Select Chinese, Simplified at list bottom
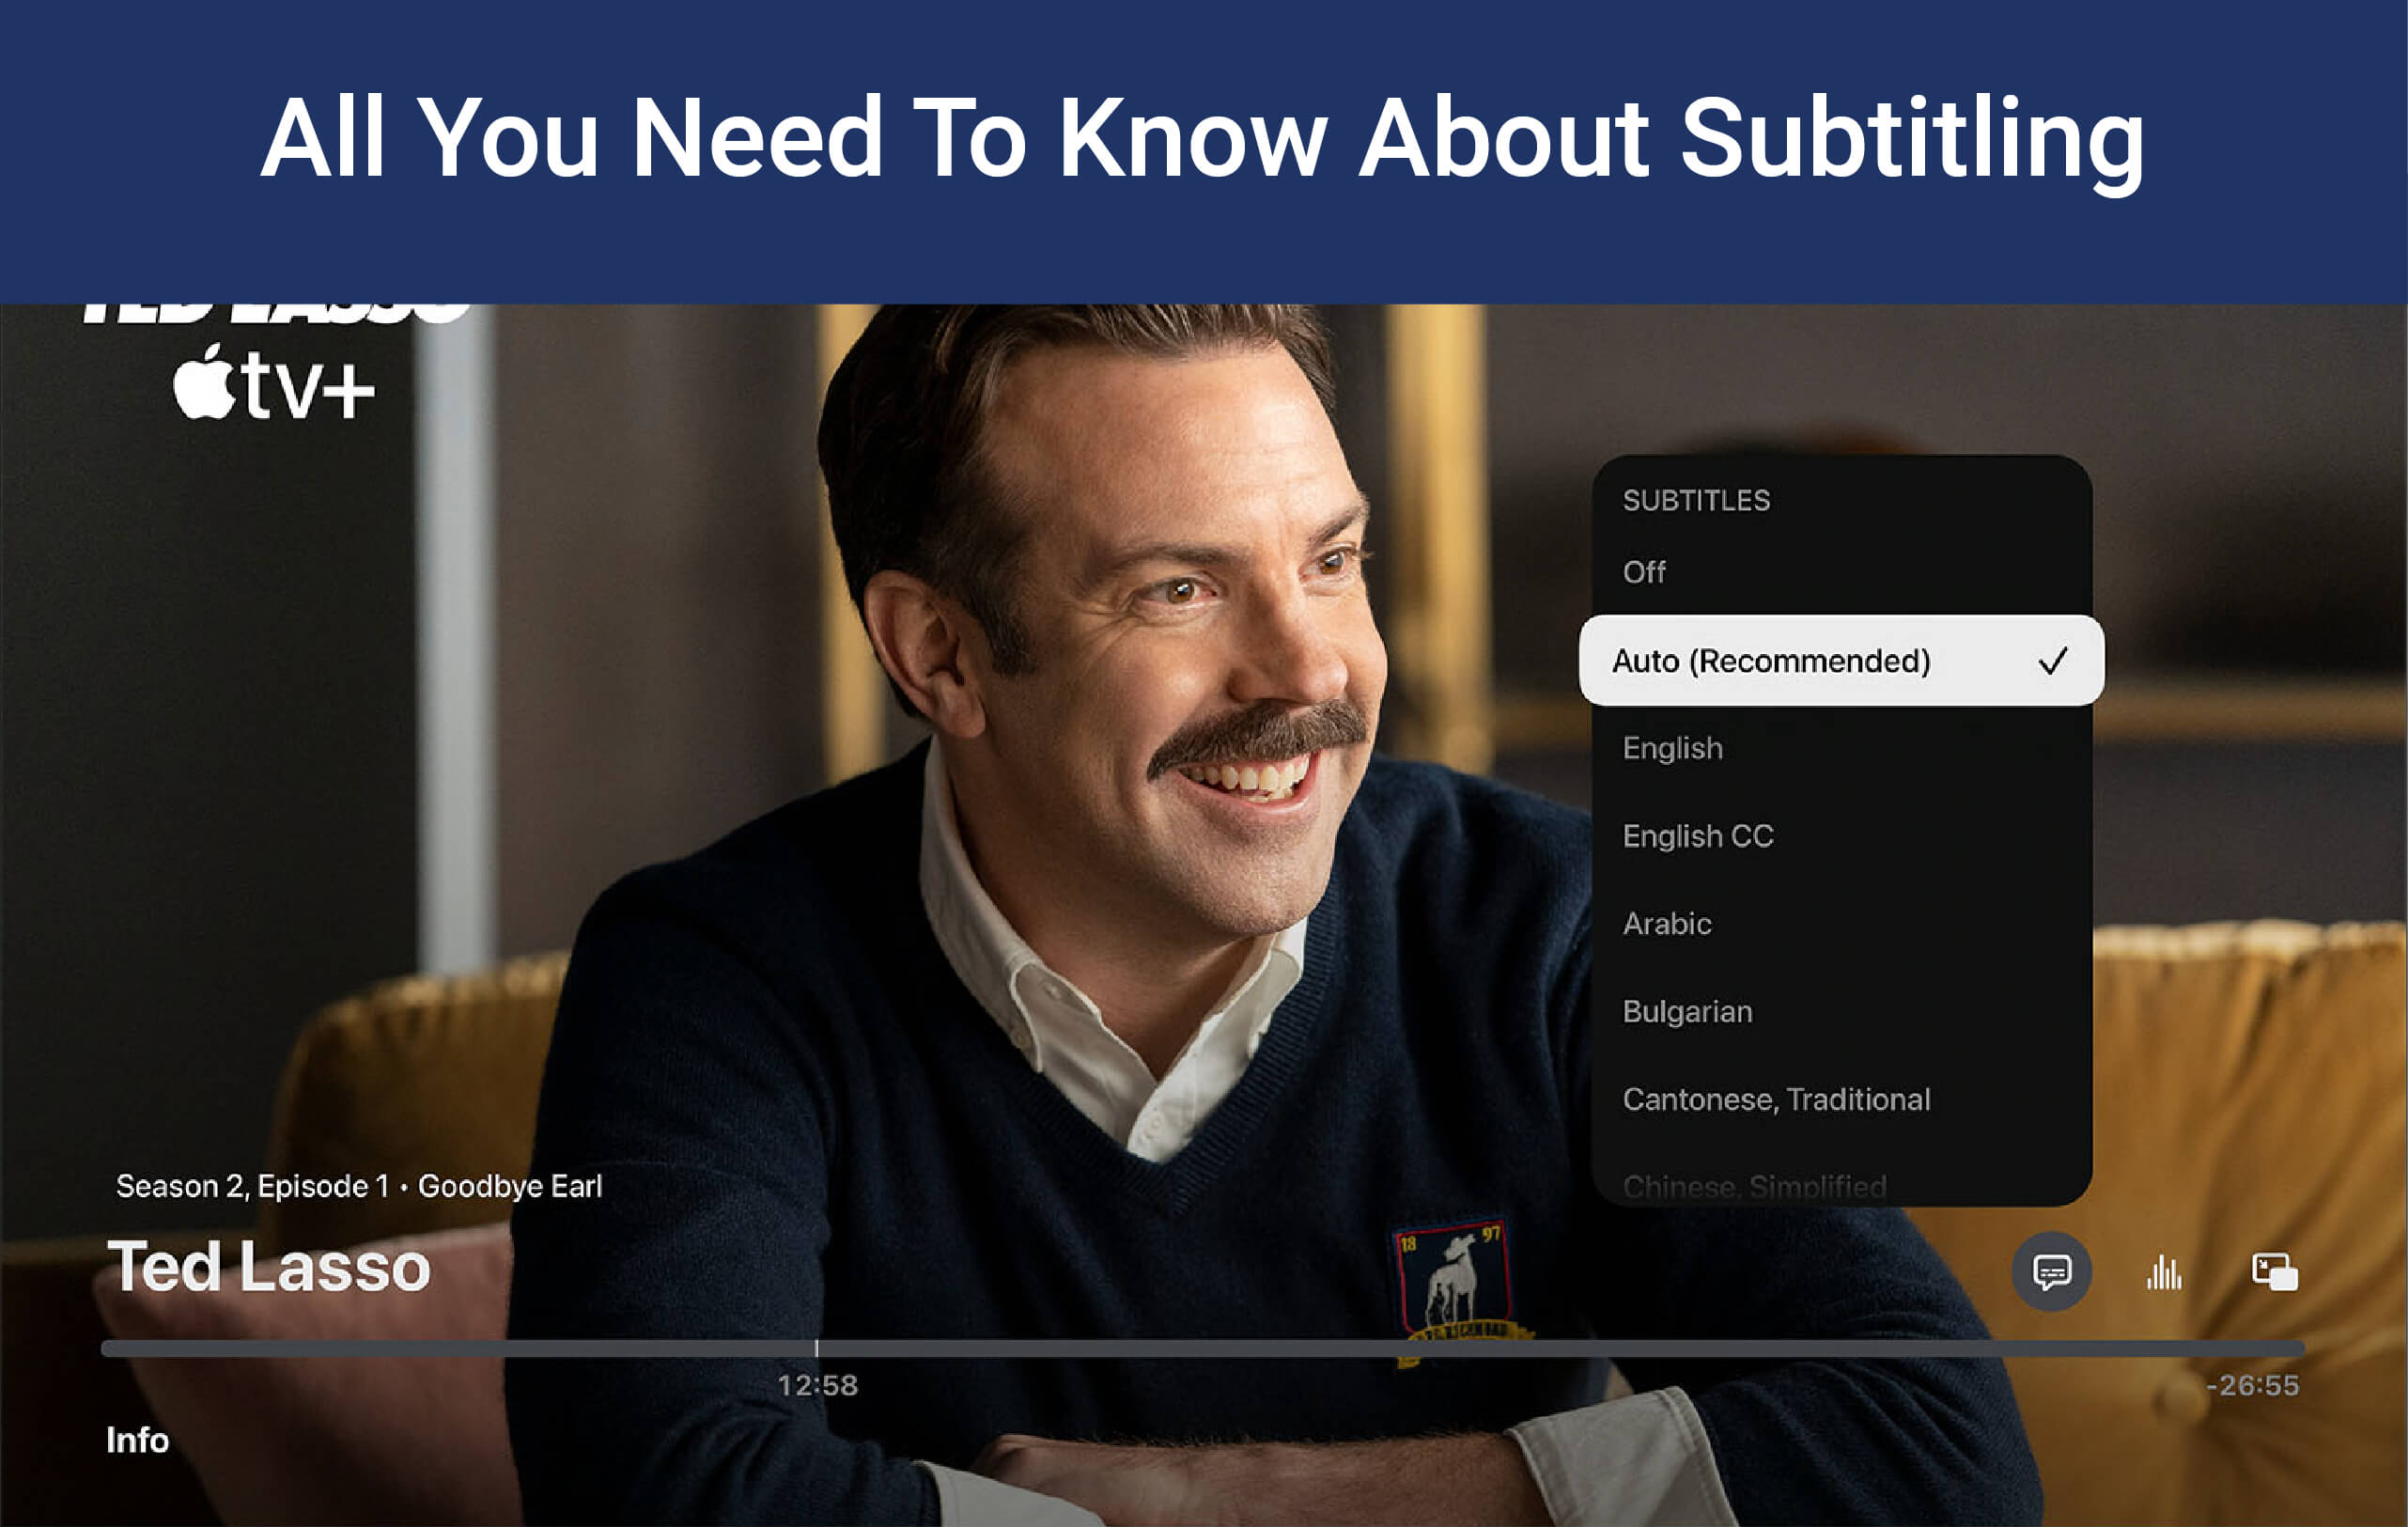This screenshot has width=2408, height=1527. tap(1754, 1187)
